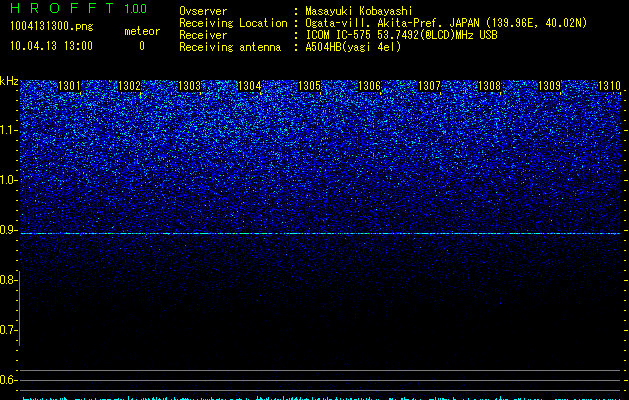
Task: Click the vertical gray bar beside 0.8 kHz
Action: pos(19,308)
